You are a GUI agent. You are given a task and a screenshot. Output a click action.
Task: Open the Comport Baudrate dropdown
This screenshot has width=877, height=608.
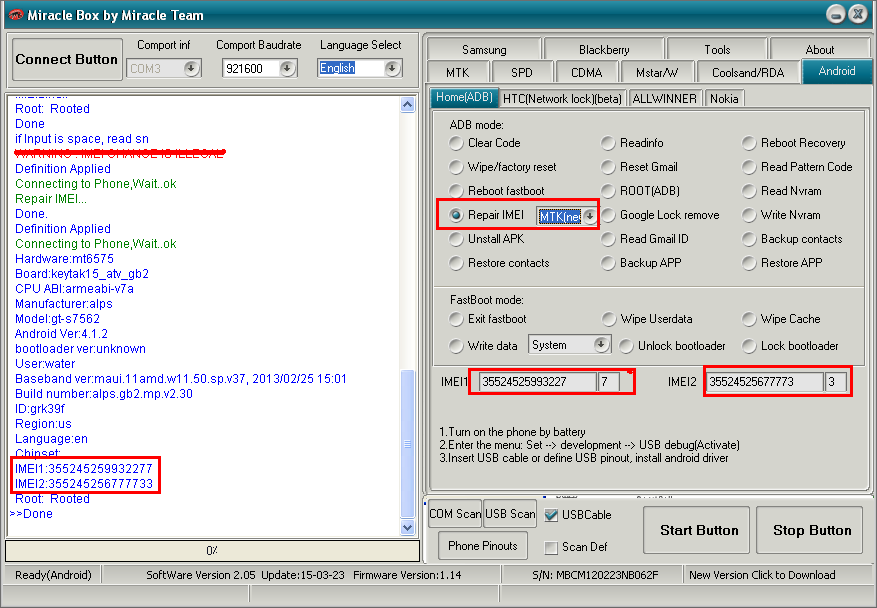[x=287, y=68]
